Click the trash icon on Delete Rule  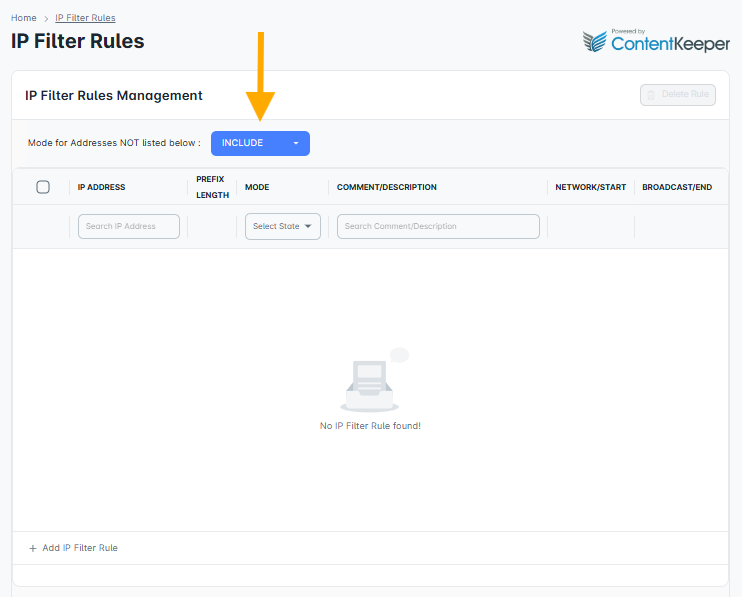pyautogui.click(x=651, y=95)
